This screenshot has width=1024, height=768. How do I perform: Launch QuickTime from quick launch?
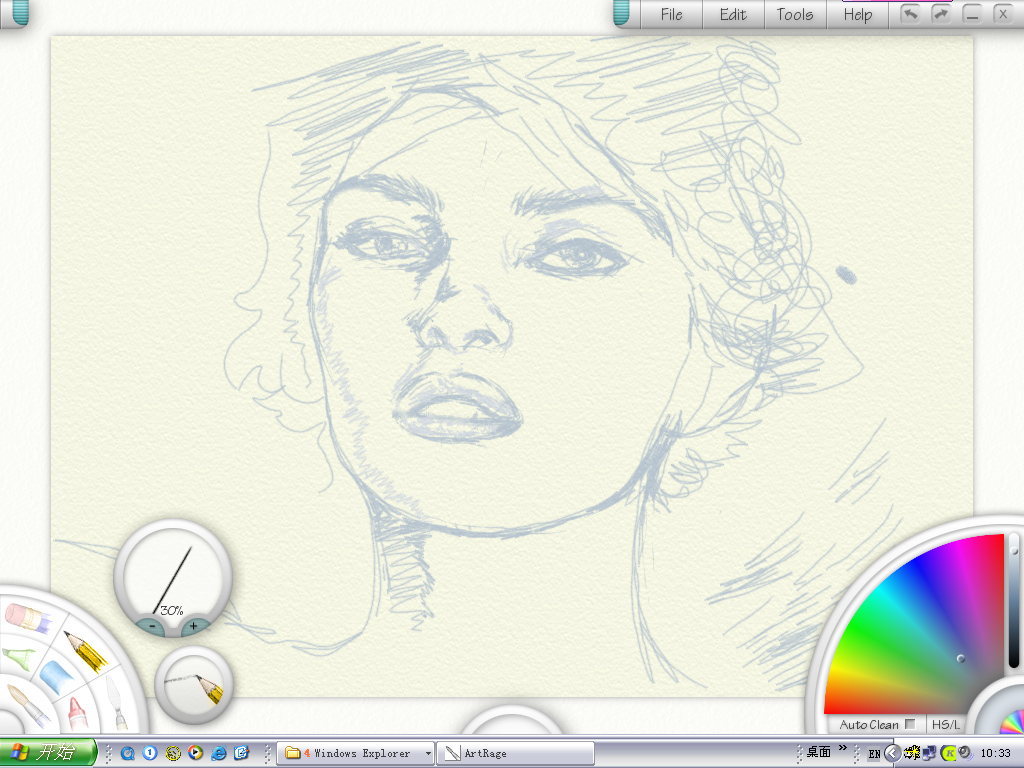point(127,753)
